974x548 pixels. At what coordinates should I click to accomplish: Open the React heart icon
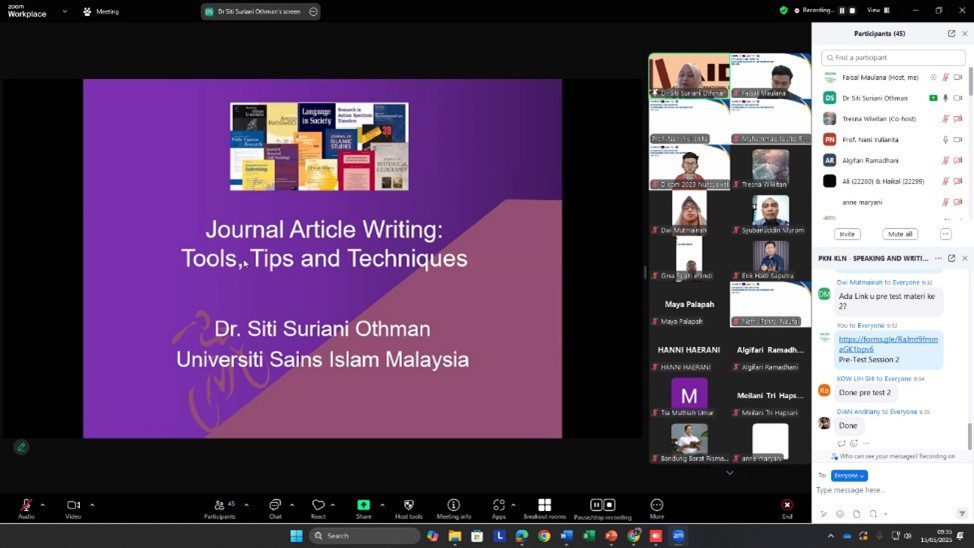318,505
